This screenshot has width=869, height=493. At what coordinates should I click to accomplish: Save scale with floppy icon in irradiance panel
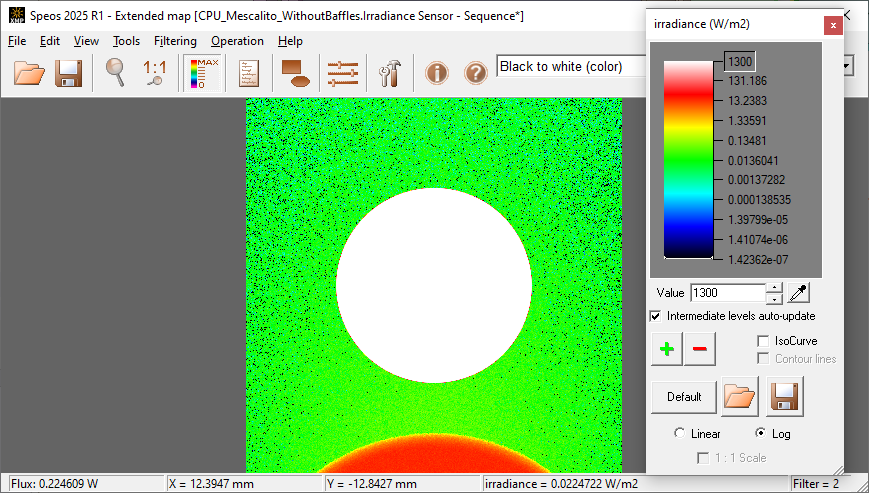point(785,397)
